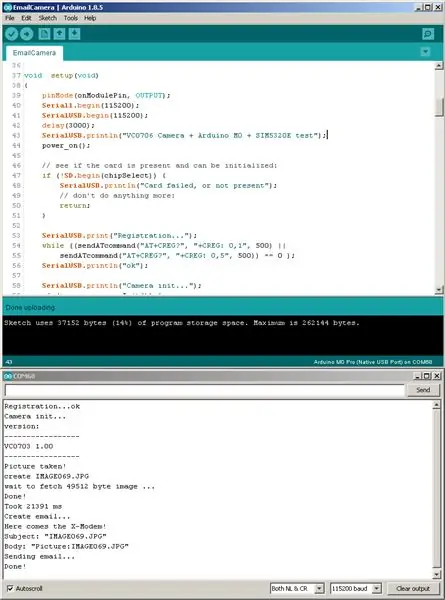Click code line "delay(3000);"
Image resolution: width=445 pixels, height=600 pixels.
68,126
